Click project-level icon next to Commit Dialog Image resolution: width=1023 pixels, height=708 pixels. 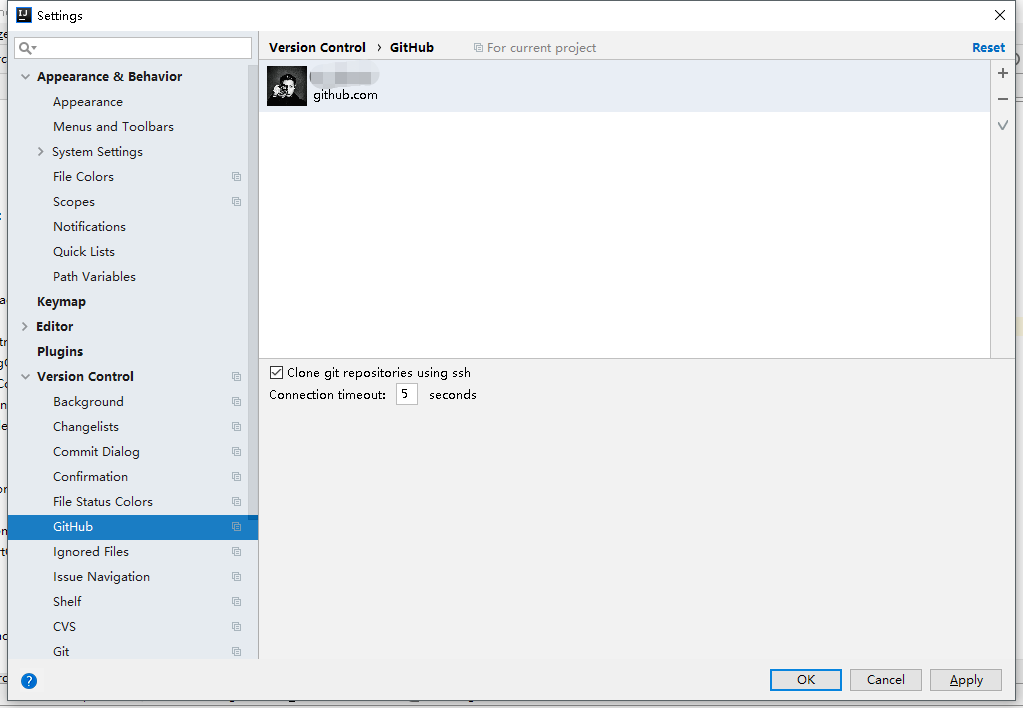click(x=236, y=452)
